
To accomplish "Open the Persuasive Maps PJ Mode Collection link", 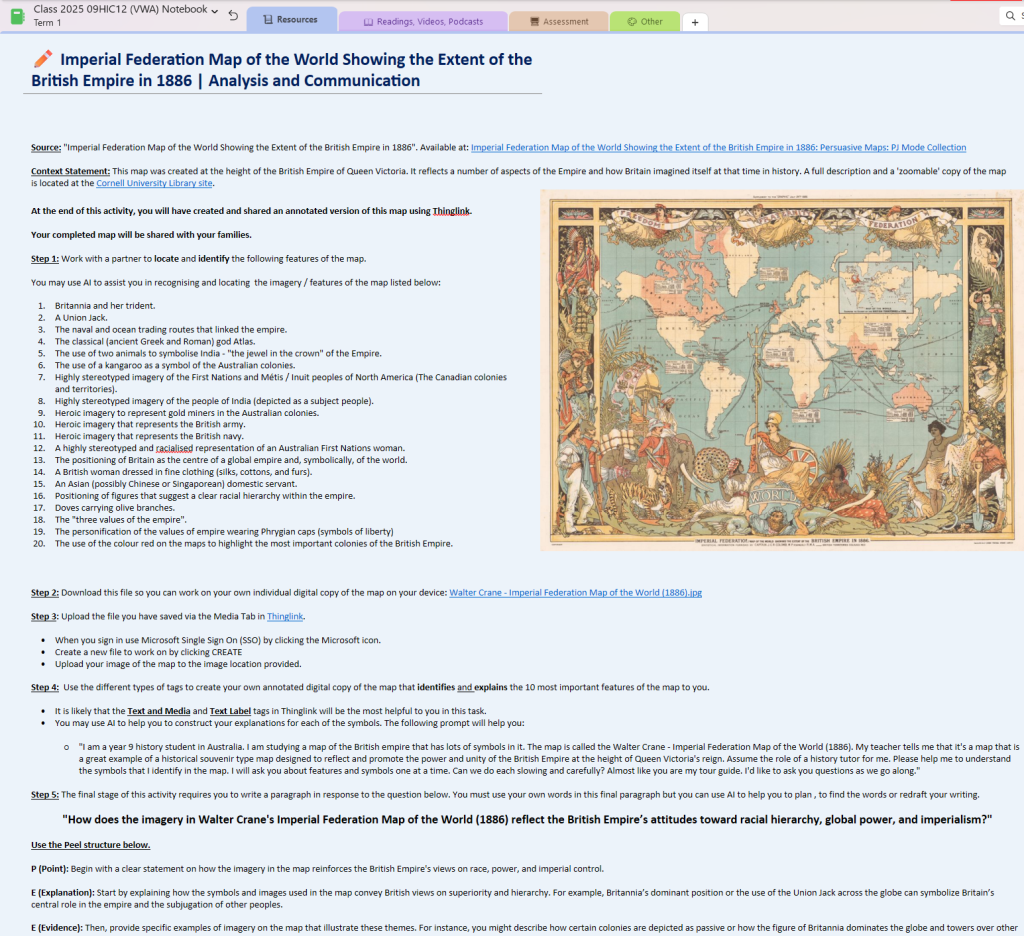I will (x=718, y=148).
